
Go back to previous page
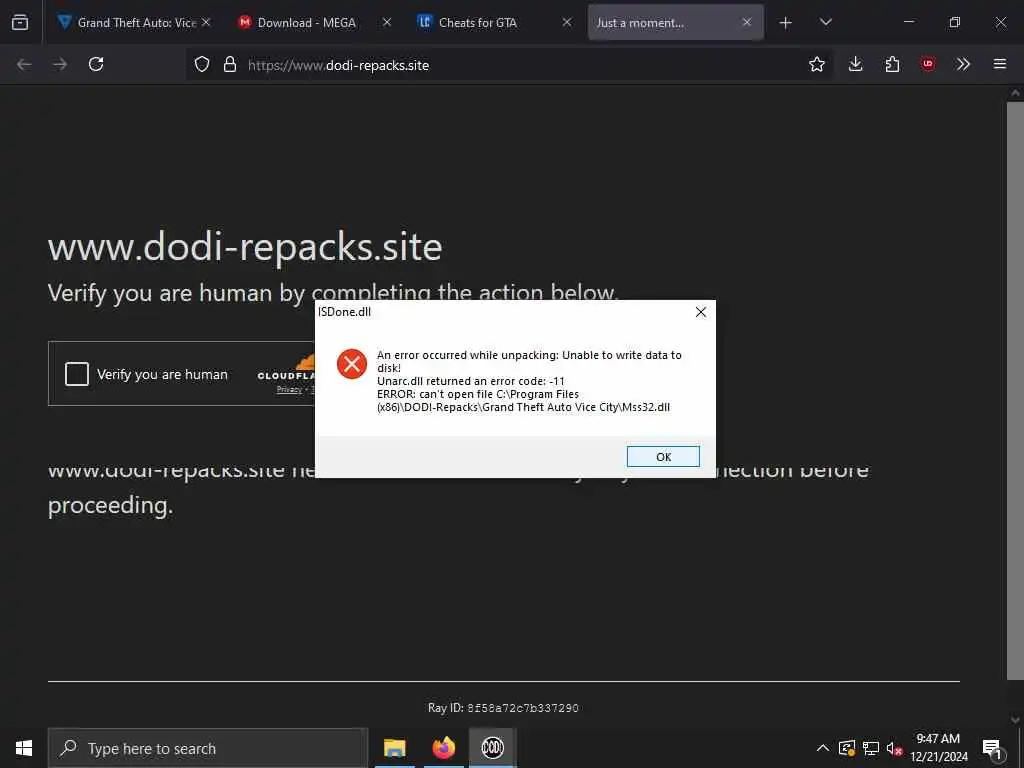(24, 64)
